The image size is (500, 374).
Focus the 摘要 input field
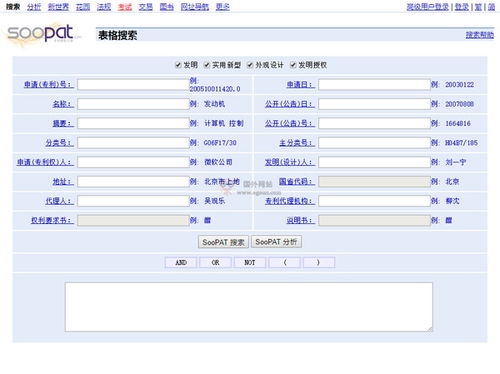(x=133, y=123)
